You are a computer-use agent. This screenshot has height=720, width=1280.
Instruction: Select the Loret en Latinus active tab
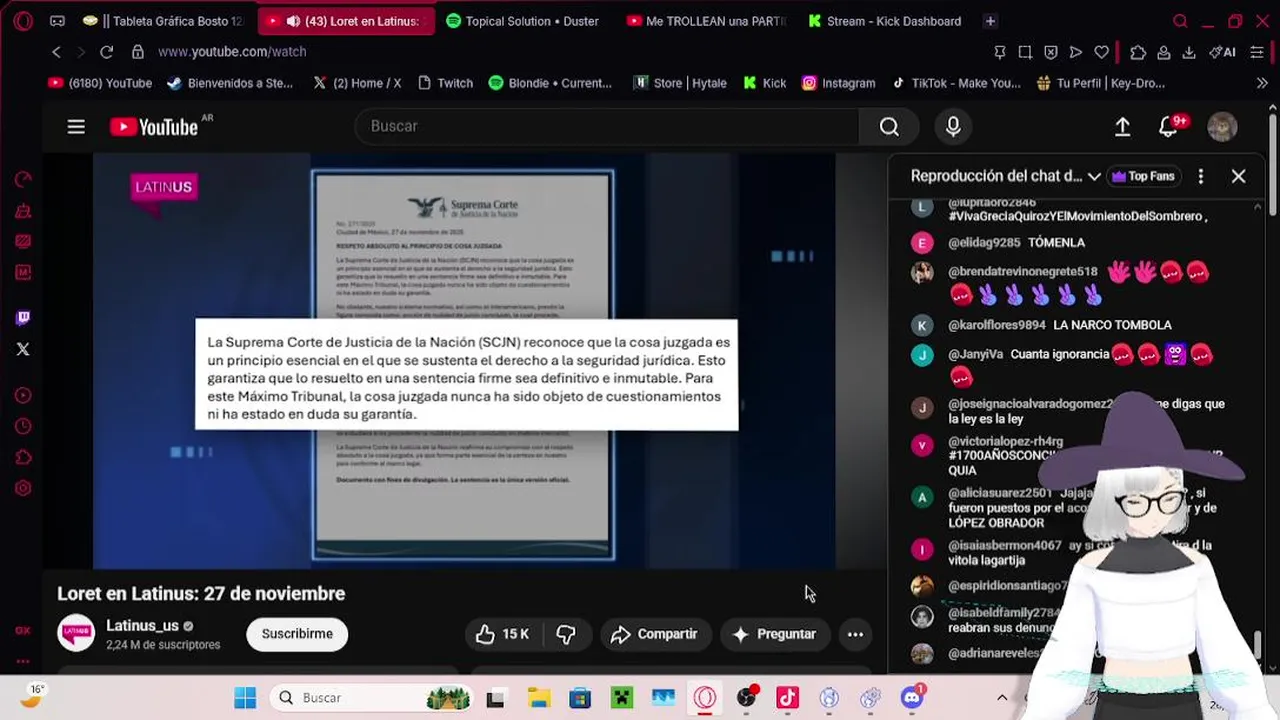click(347, 21)
